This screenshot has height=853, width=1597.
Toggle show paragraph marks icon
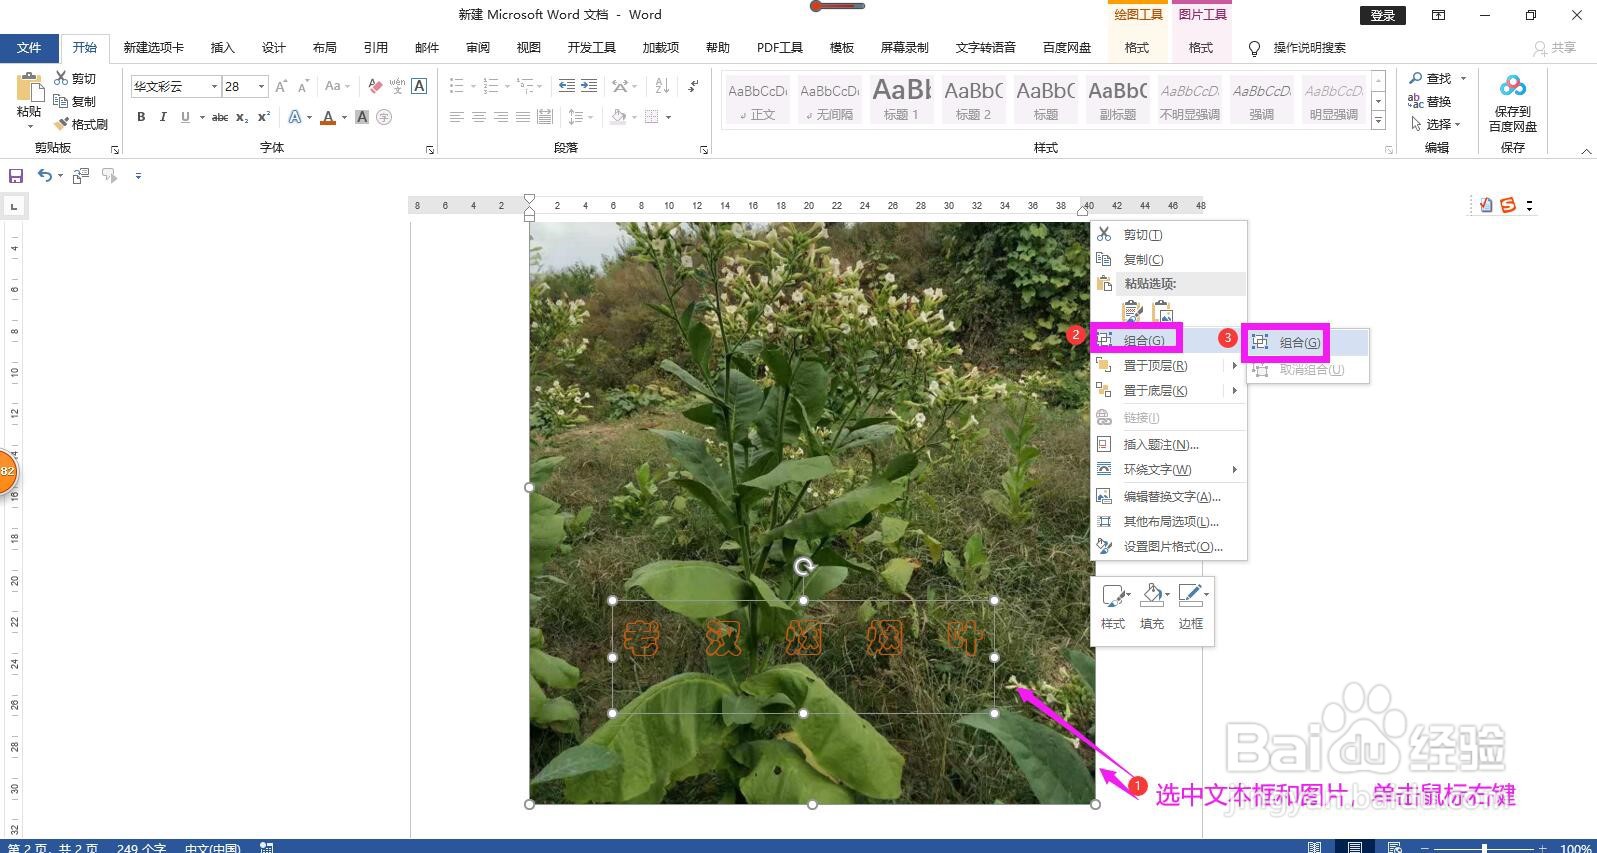(693, 86)
